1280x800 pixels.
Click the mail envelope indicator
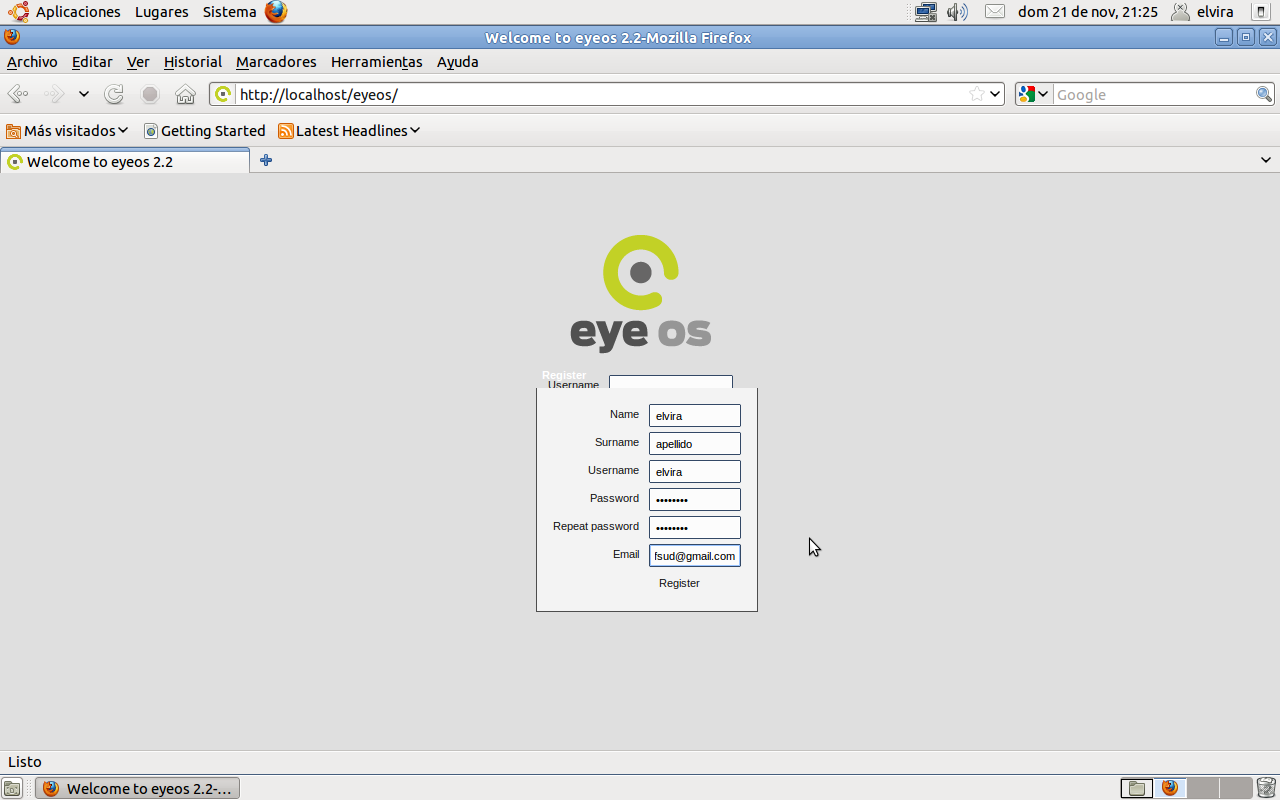click(994, 12)
